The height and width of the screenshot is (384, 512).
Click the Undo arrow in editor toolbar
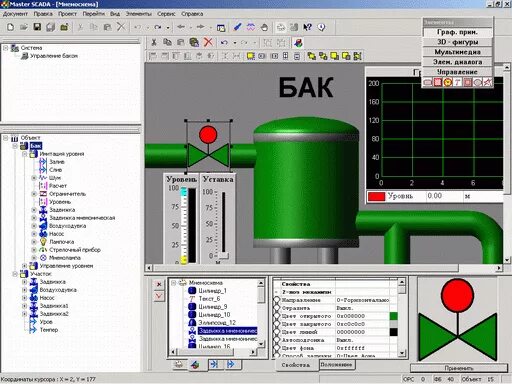click(224, 42)
